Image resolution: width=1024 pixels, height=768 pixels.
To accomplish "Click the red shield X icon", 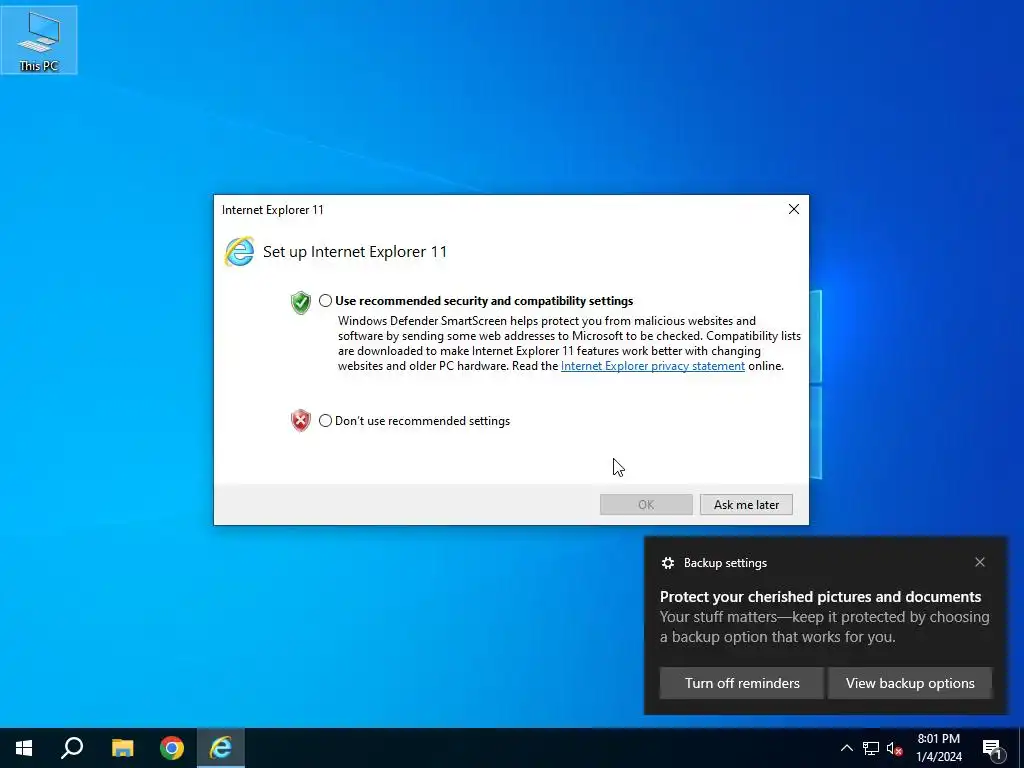I will click(300, 421).
